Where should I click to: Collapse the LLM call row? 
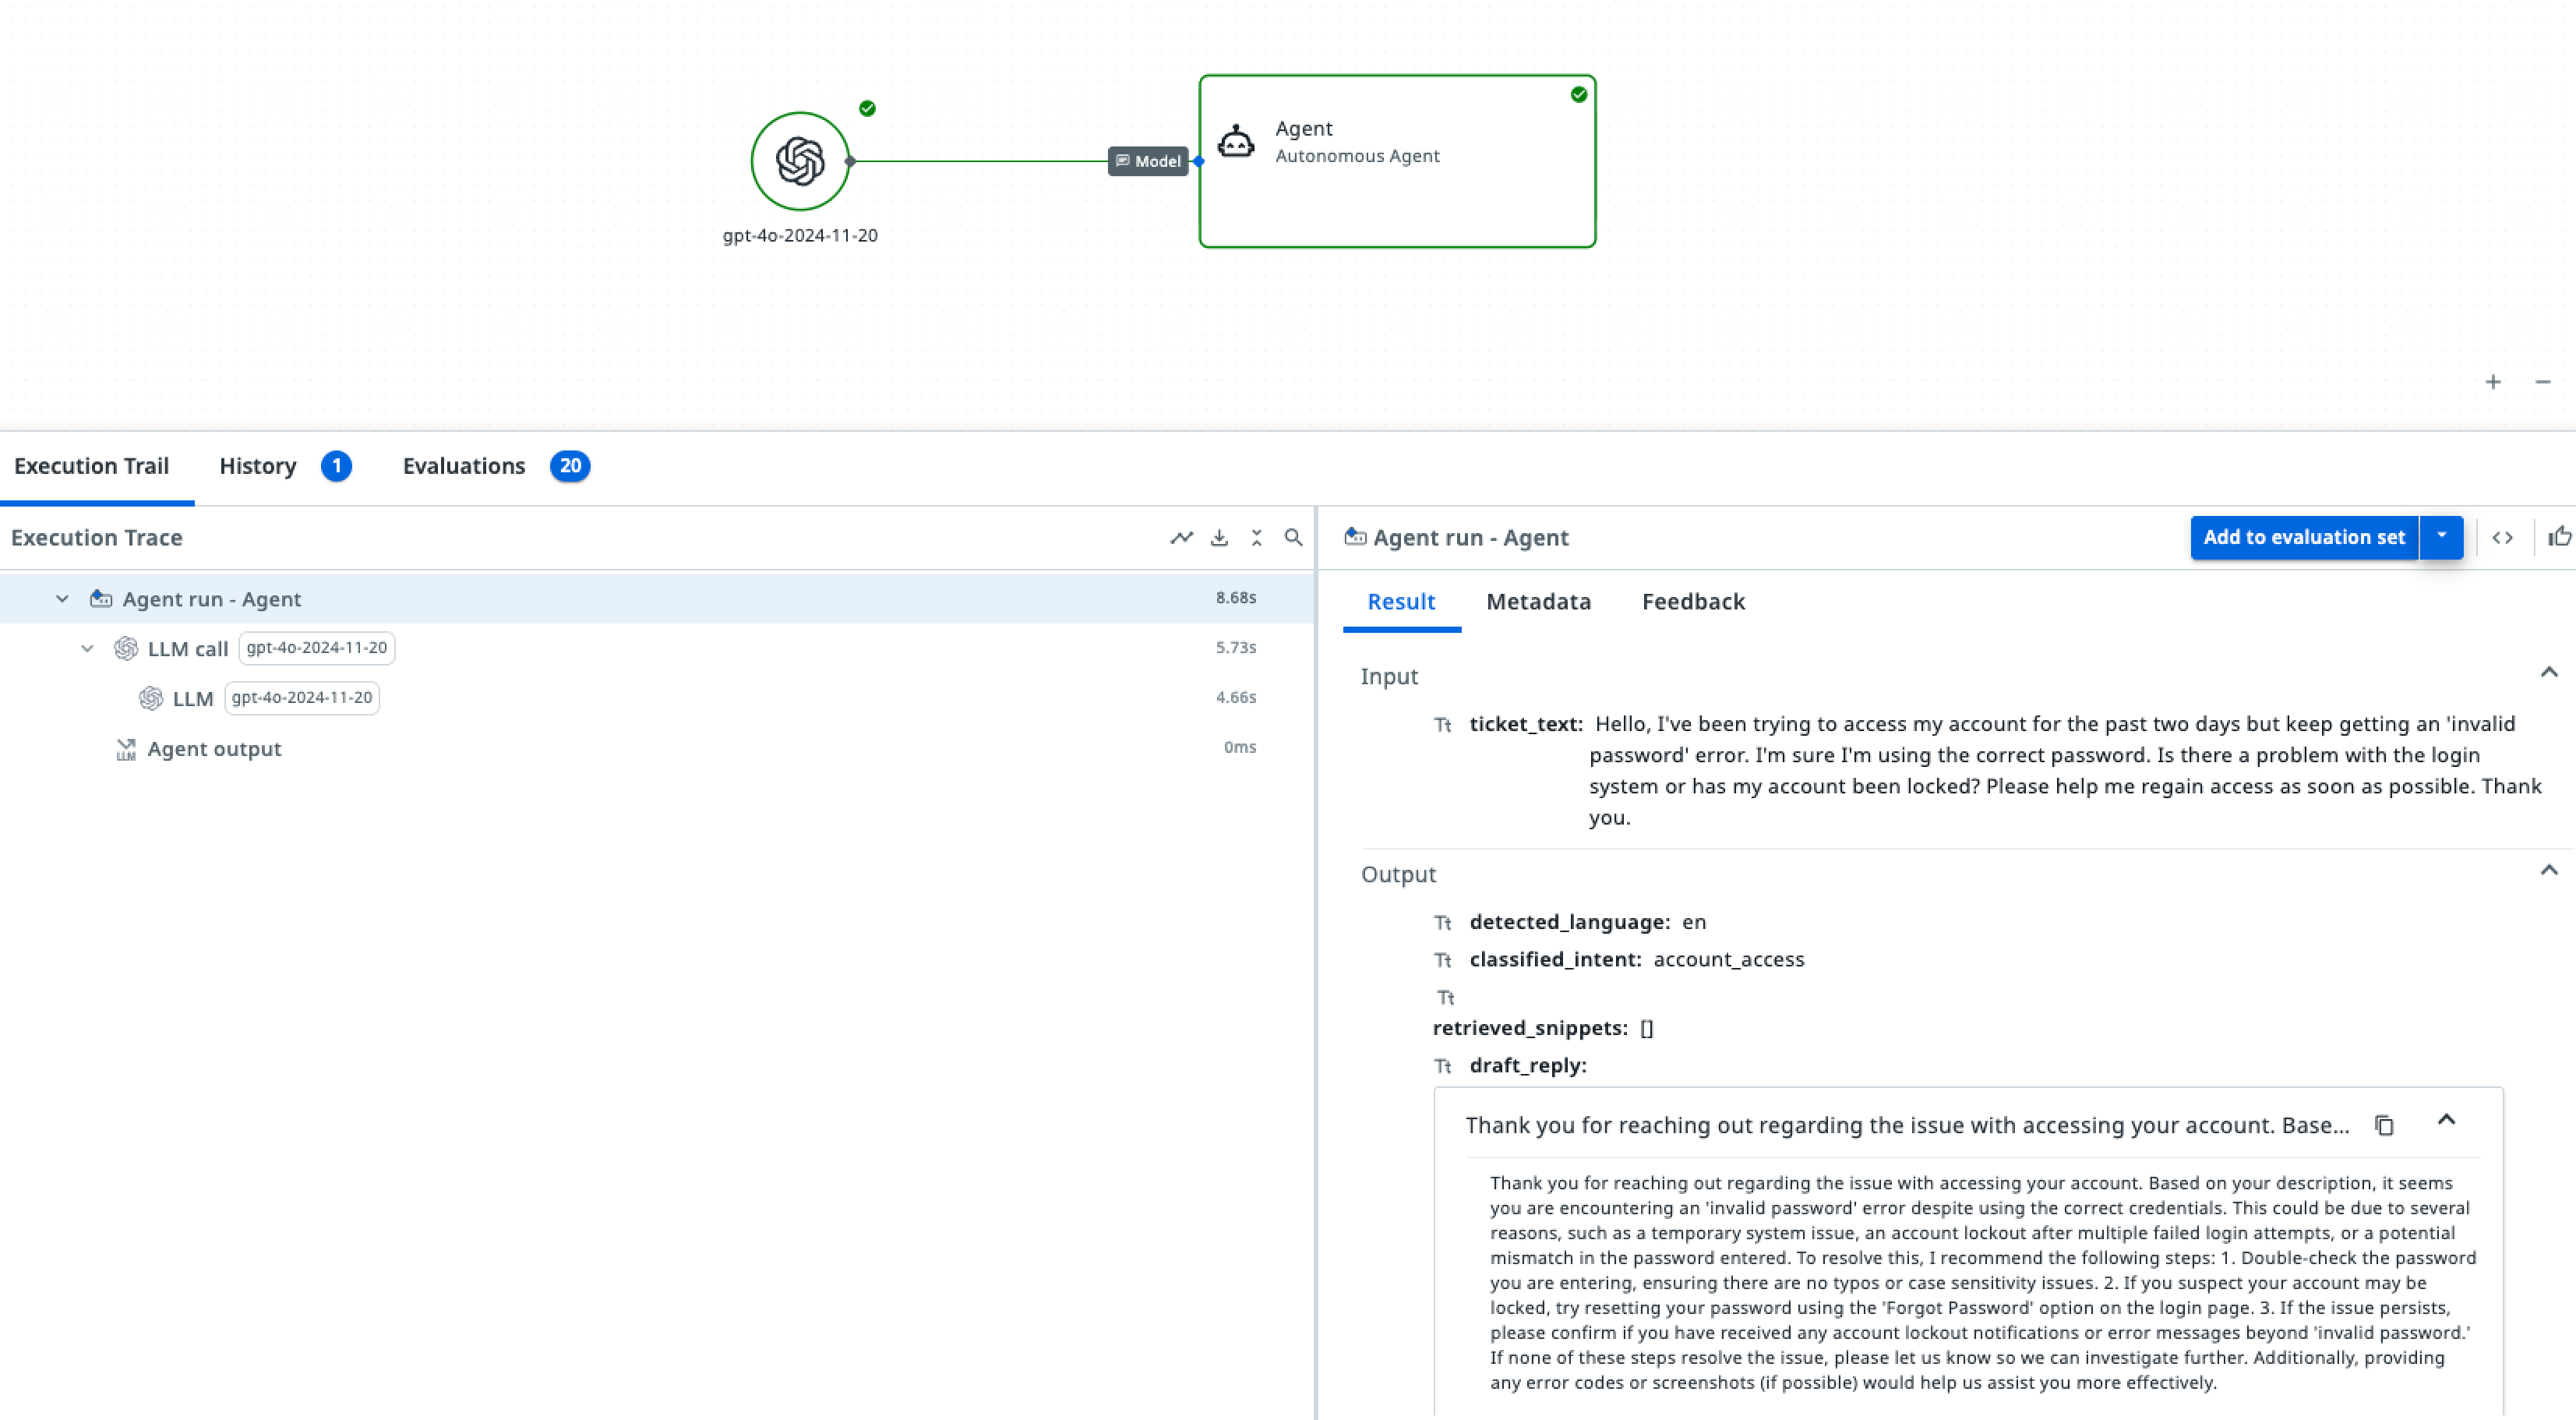tap(87, 649)
